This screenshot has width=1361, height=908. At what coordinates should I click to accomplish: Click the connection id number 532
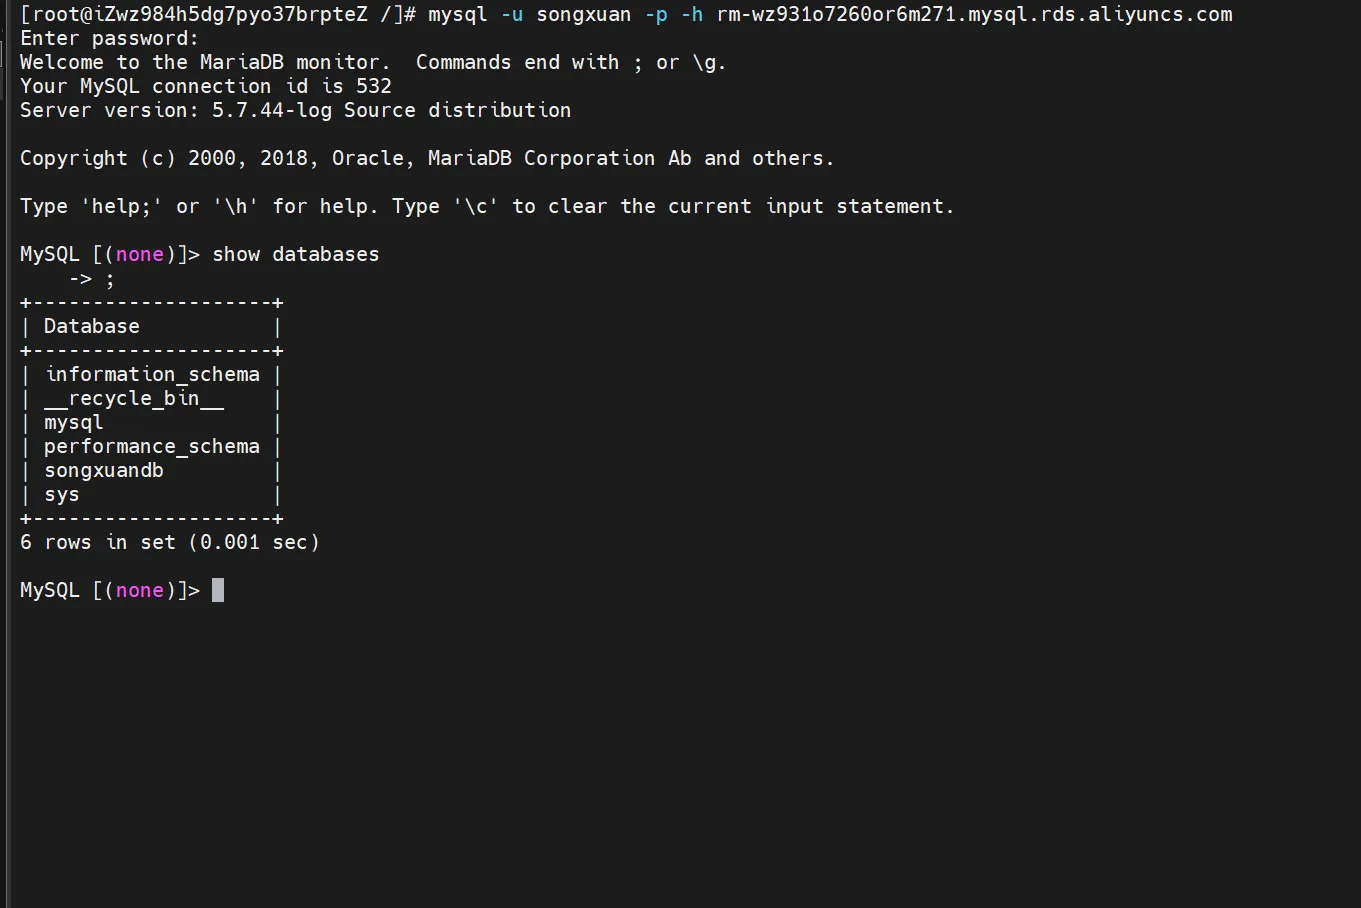tap(373, 86)
